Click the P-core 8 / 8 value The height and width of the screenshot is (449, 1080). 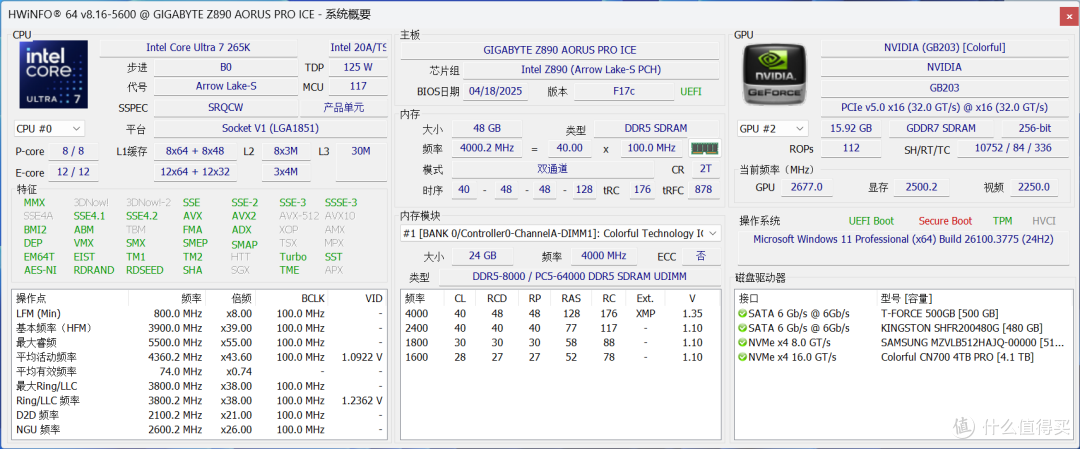pos(73,152)
